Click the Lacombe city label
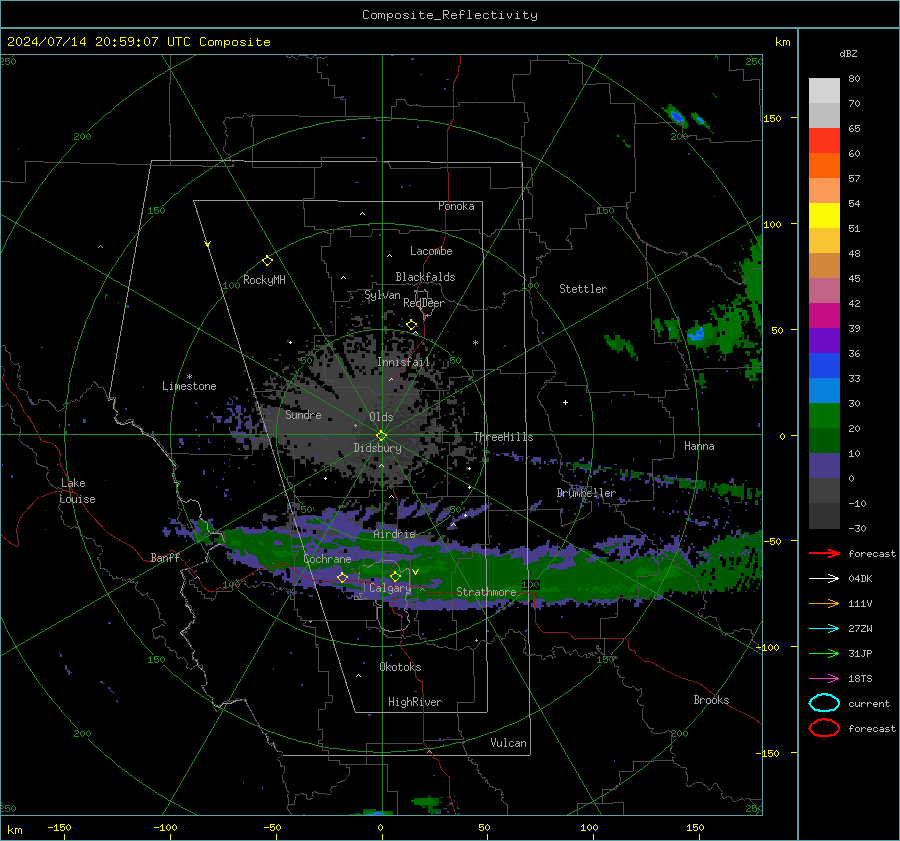The image size is (900, 841). point(431,251)
